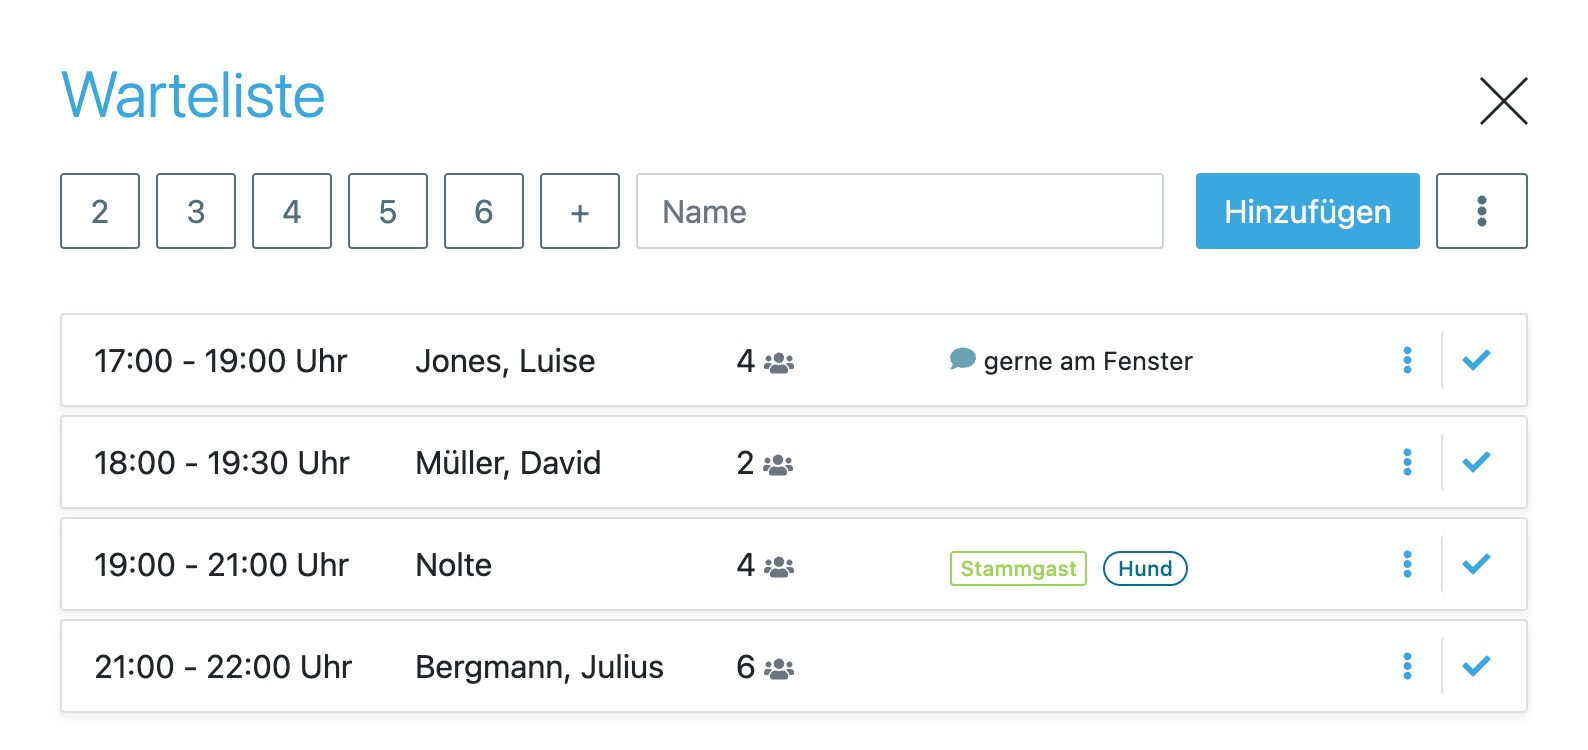Close the Warteliste dialog
Screen dimensions: 1588x750
pyautogui.click(x=1503, y=101)
